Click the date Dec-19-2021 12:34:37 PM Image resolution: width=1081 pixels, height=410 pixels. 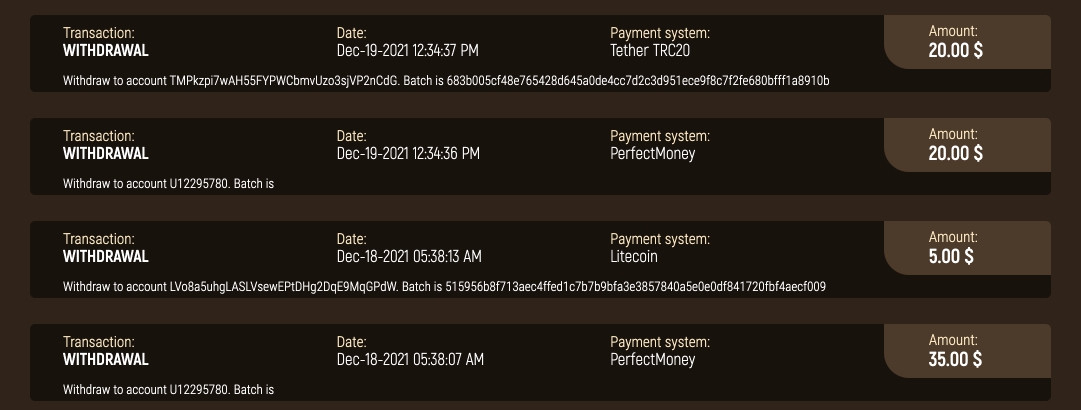click(407, 50)
